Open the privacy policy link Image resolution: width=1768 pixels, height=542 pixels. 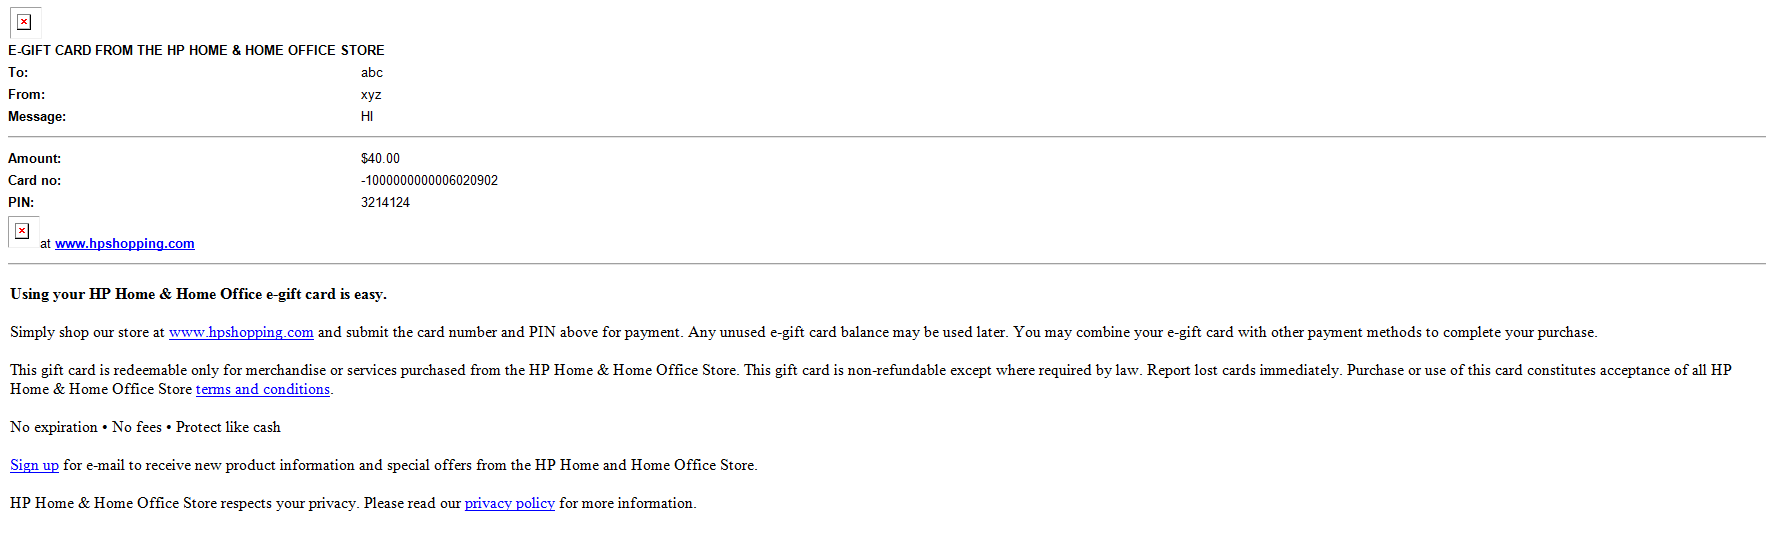(x=509, y=504)
